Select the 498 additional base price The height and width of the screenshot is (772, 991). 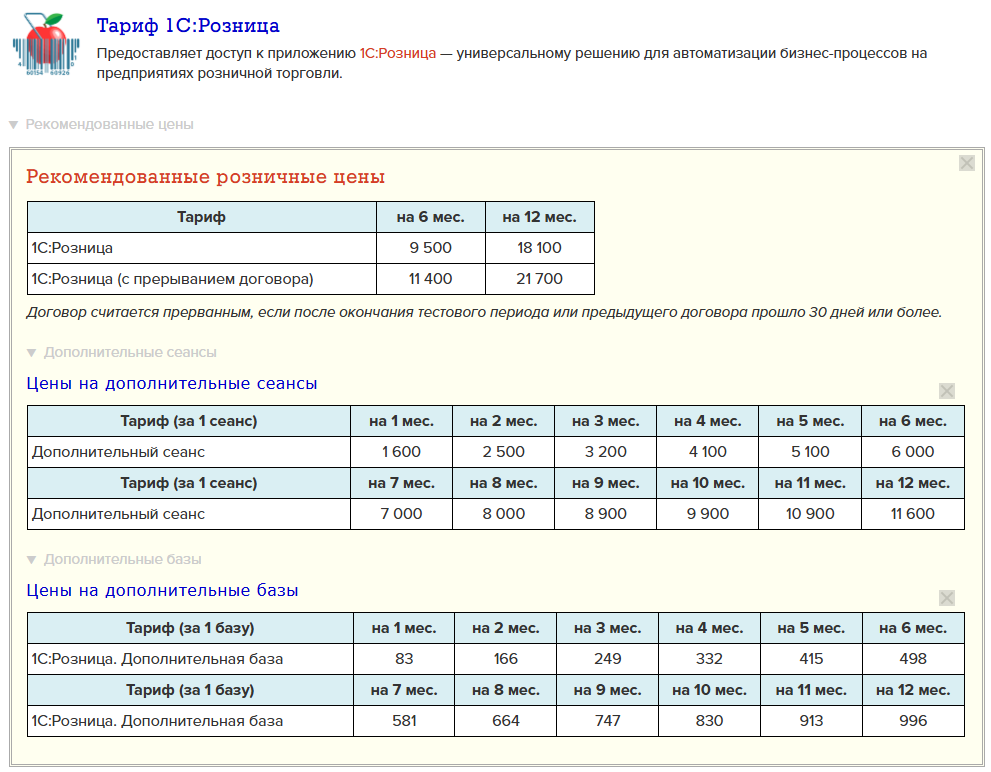point(913,659)
